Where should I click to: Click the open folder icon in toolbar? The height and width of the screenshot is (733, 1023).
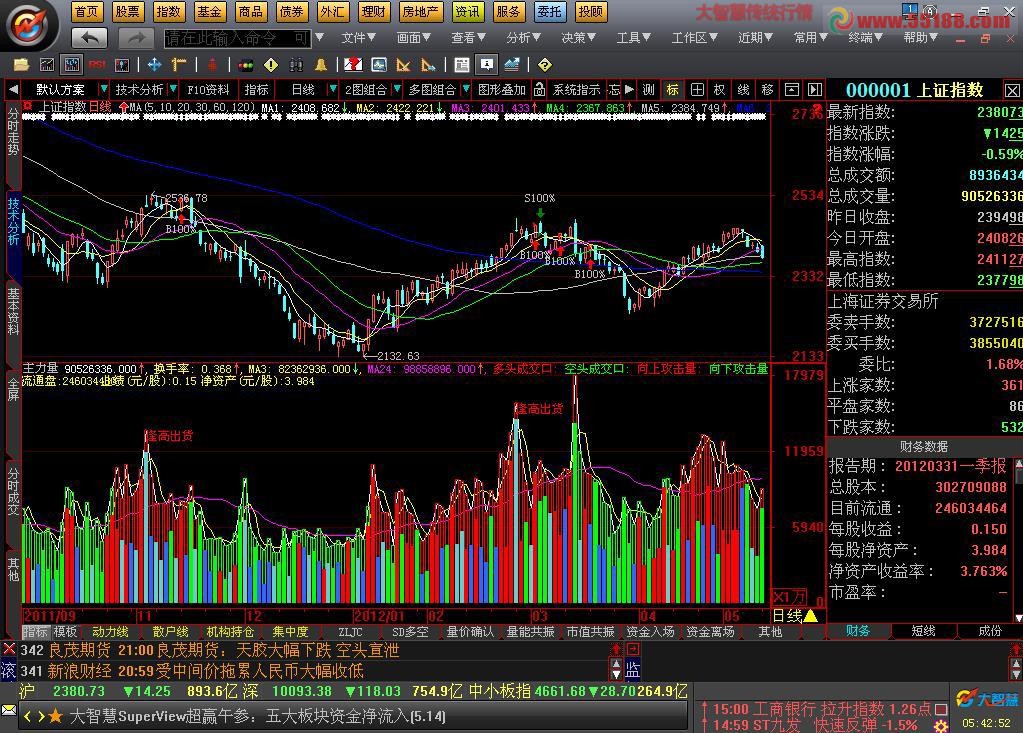22,65
